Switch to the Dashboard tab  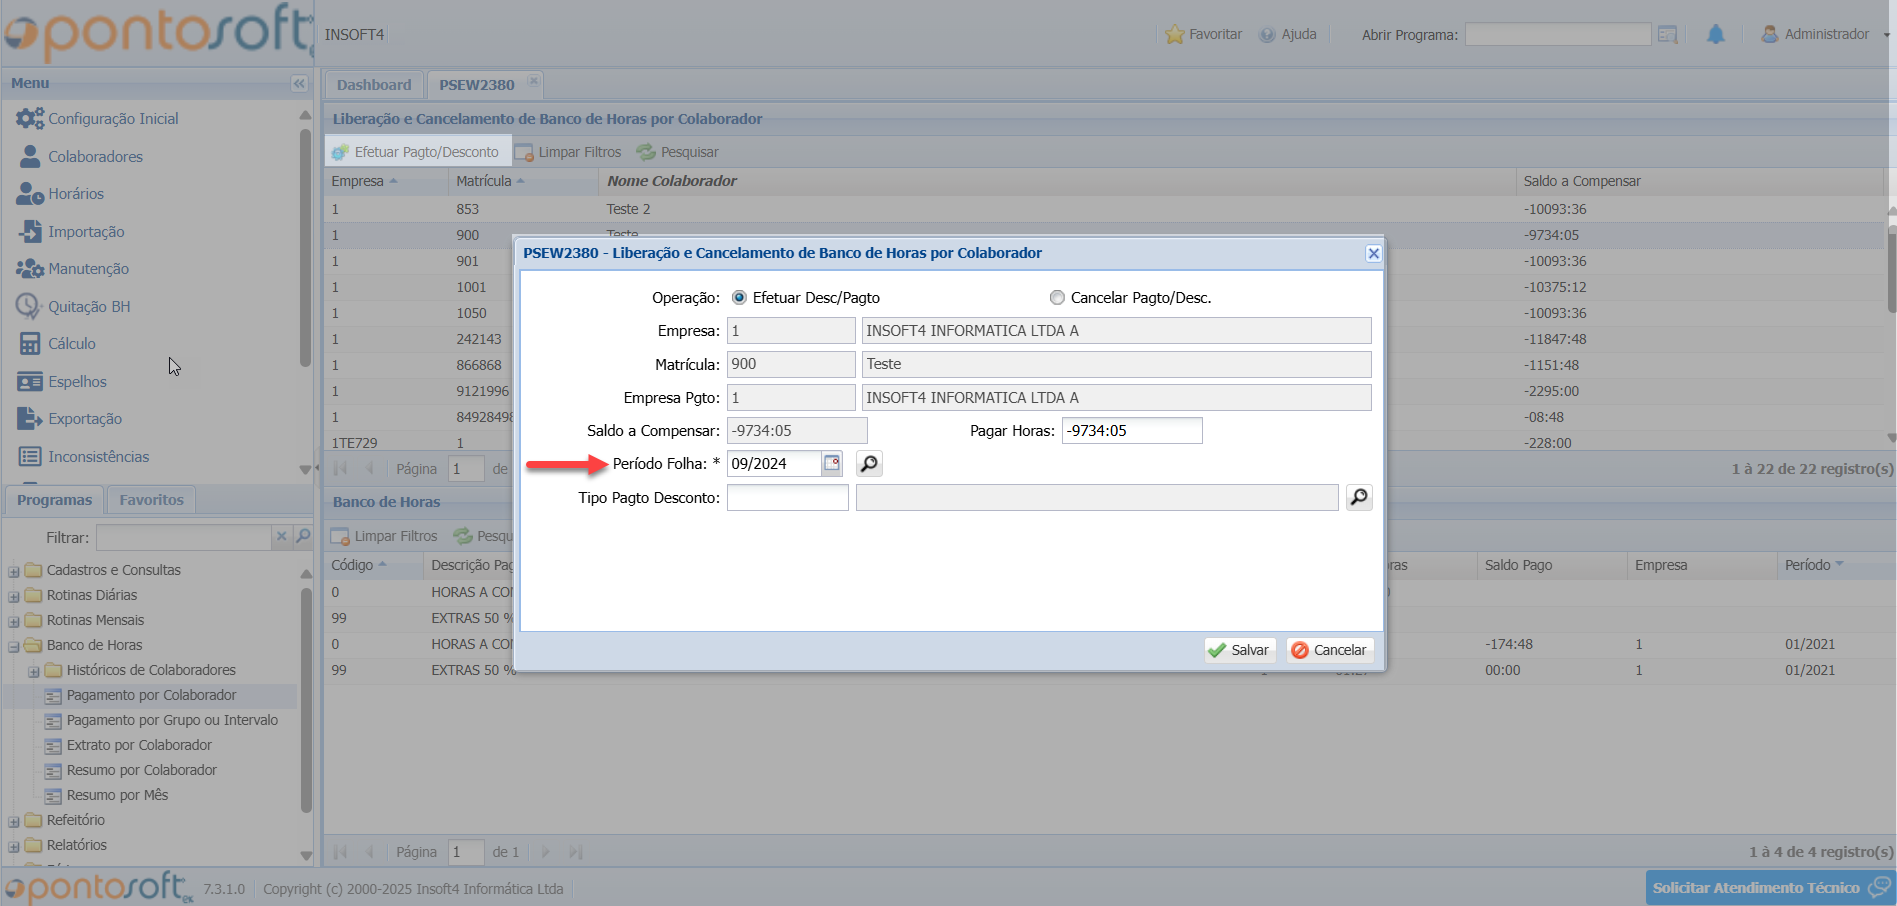pyautogui.click(x=374, y=85)
